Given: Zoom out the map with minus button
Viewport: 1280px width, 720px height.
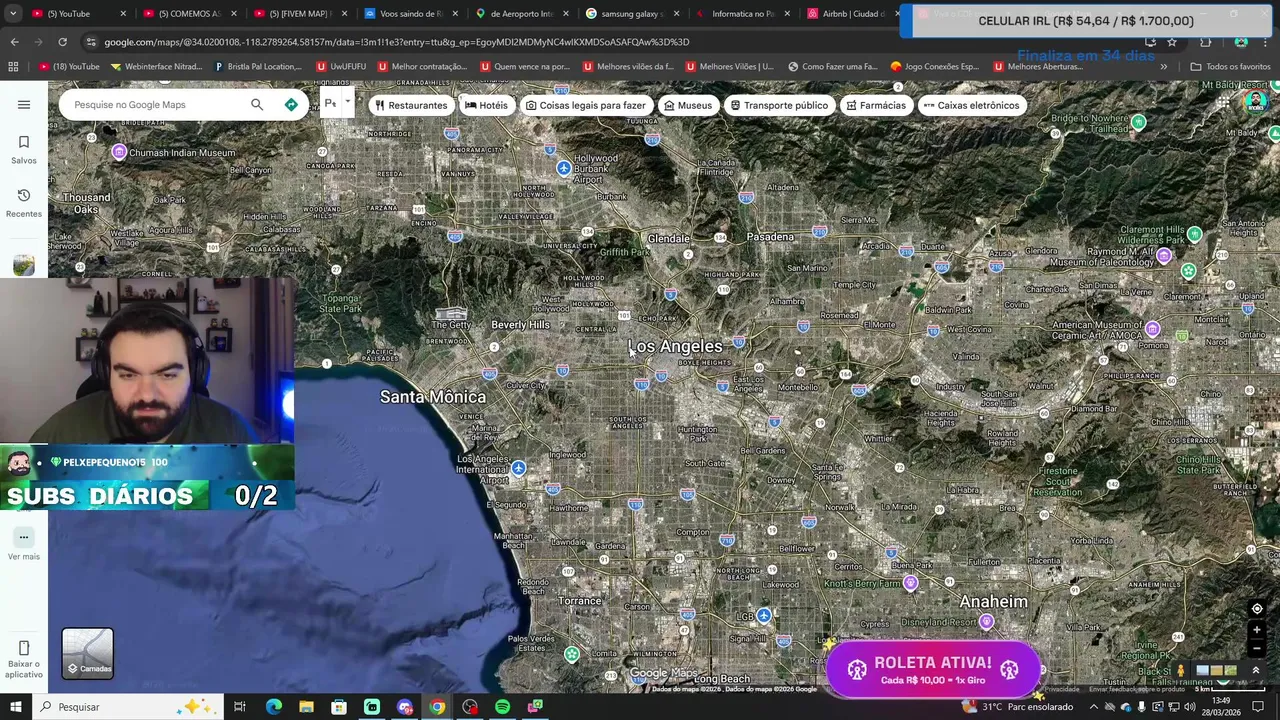Looking at the screenshot, I should pos(1257,648).
